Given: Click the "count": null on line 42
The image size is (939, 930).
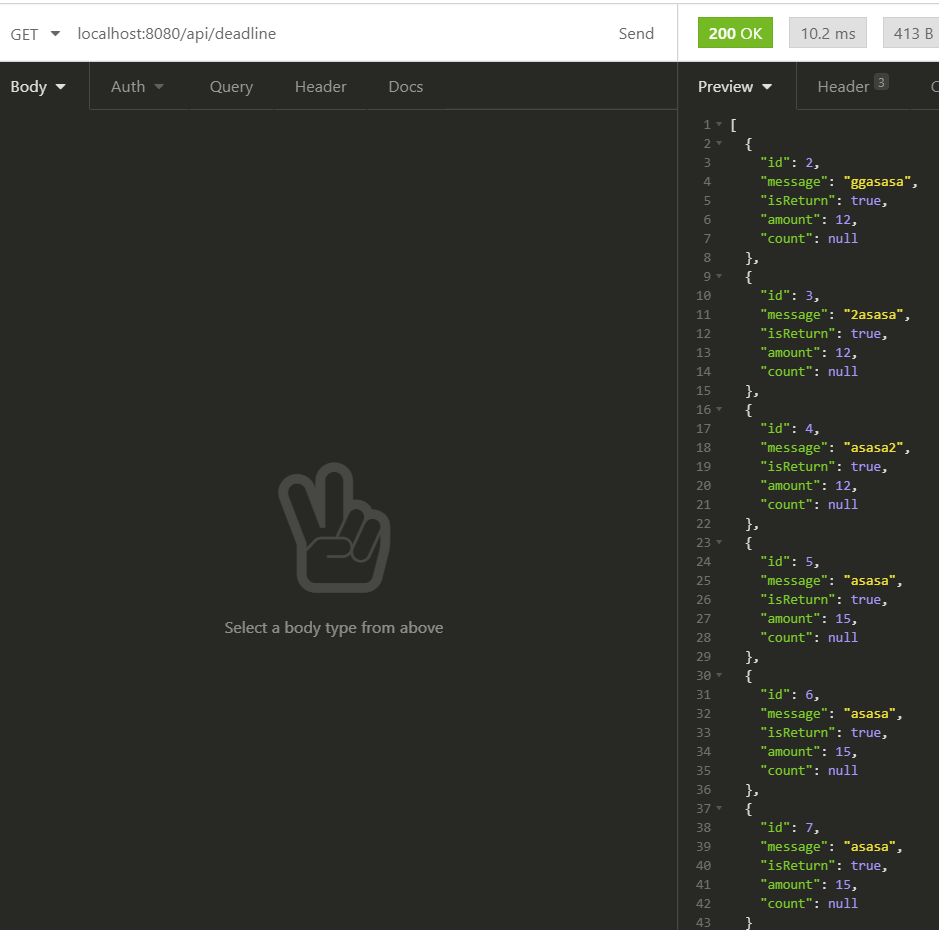Looking at the screenshot, I should 808,903.
